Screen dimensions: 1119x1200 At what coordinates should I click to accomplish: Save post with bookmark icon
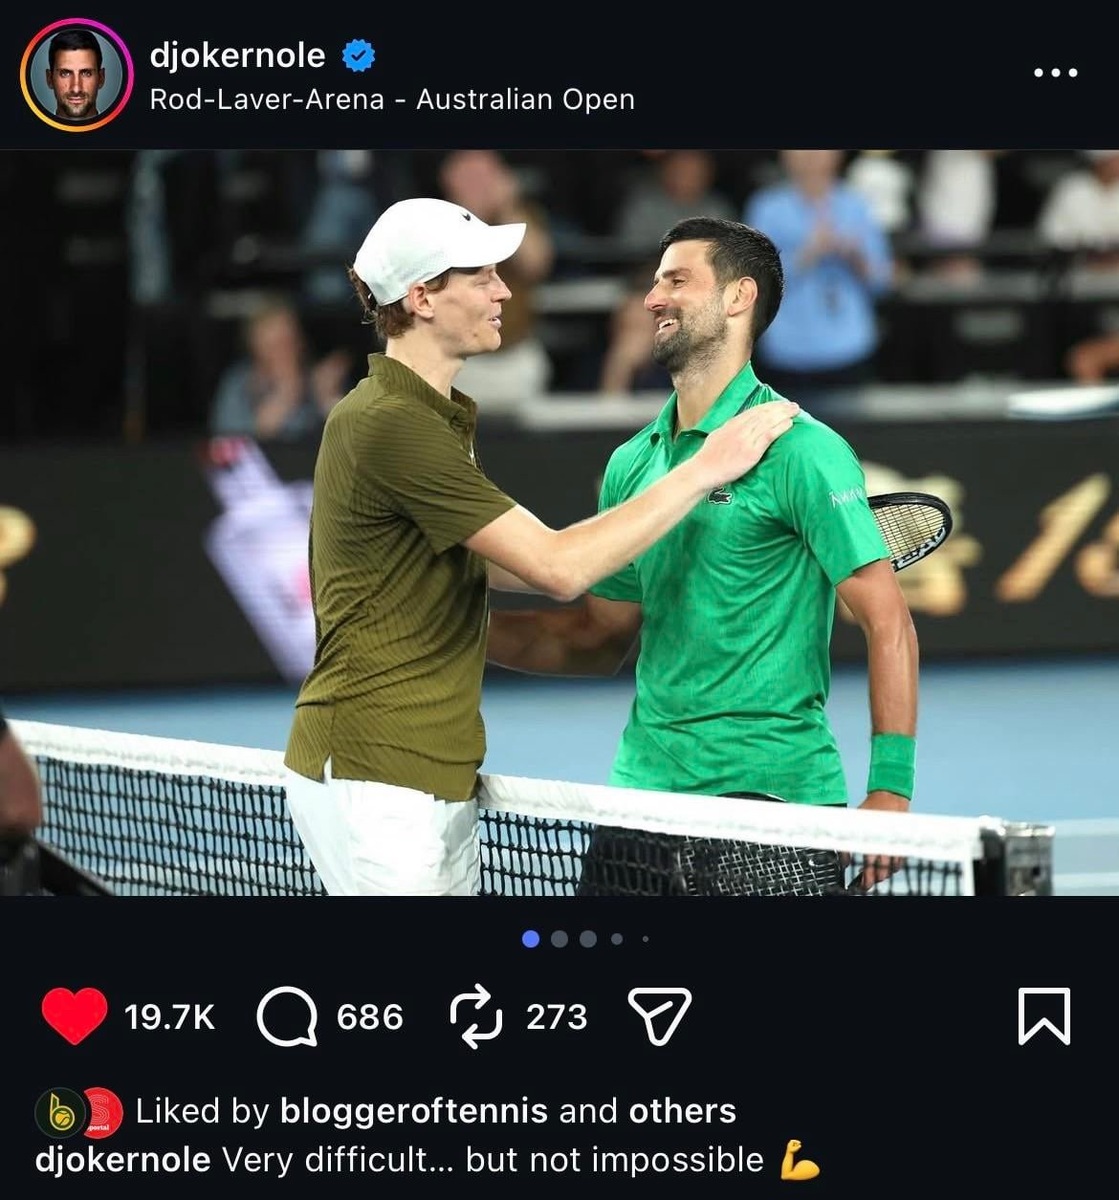[1044, 1016]
